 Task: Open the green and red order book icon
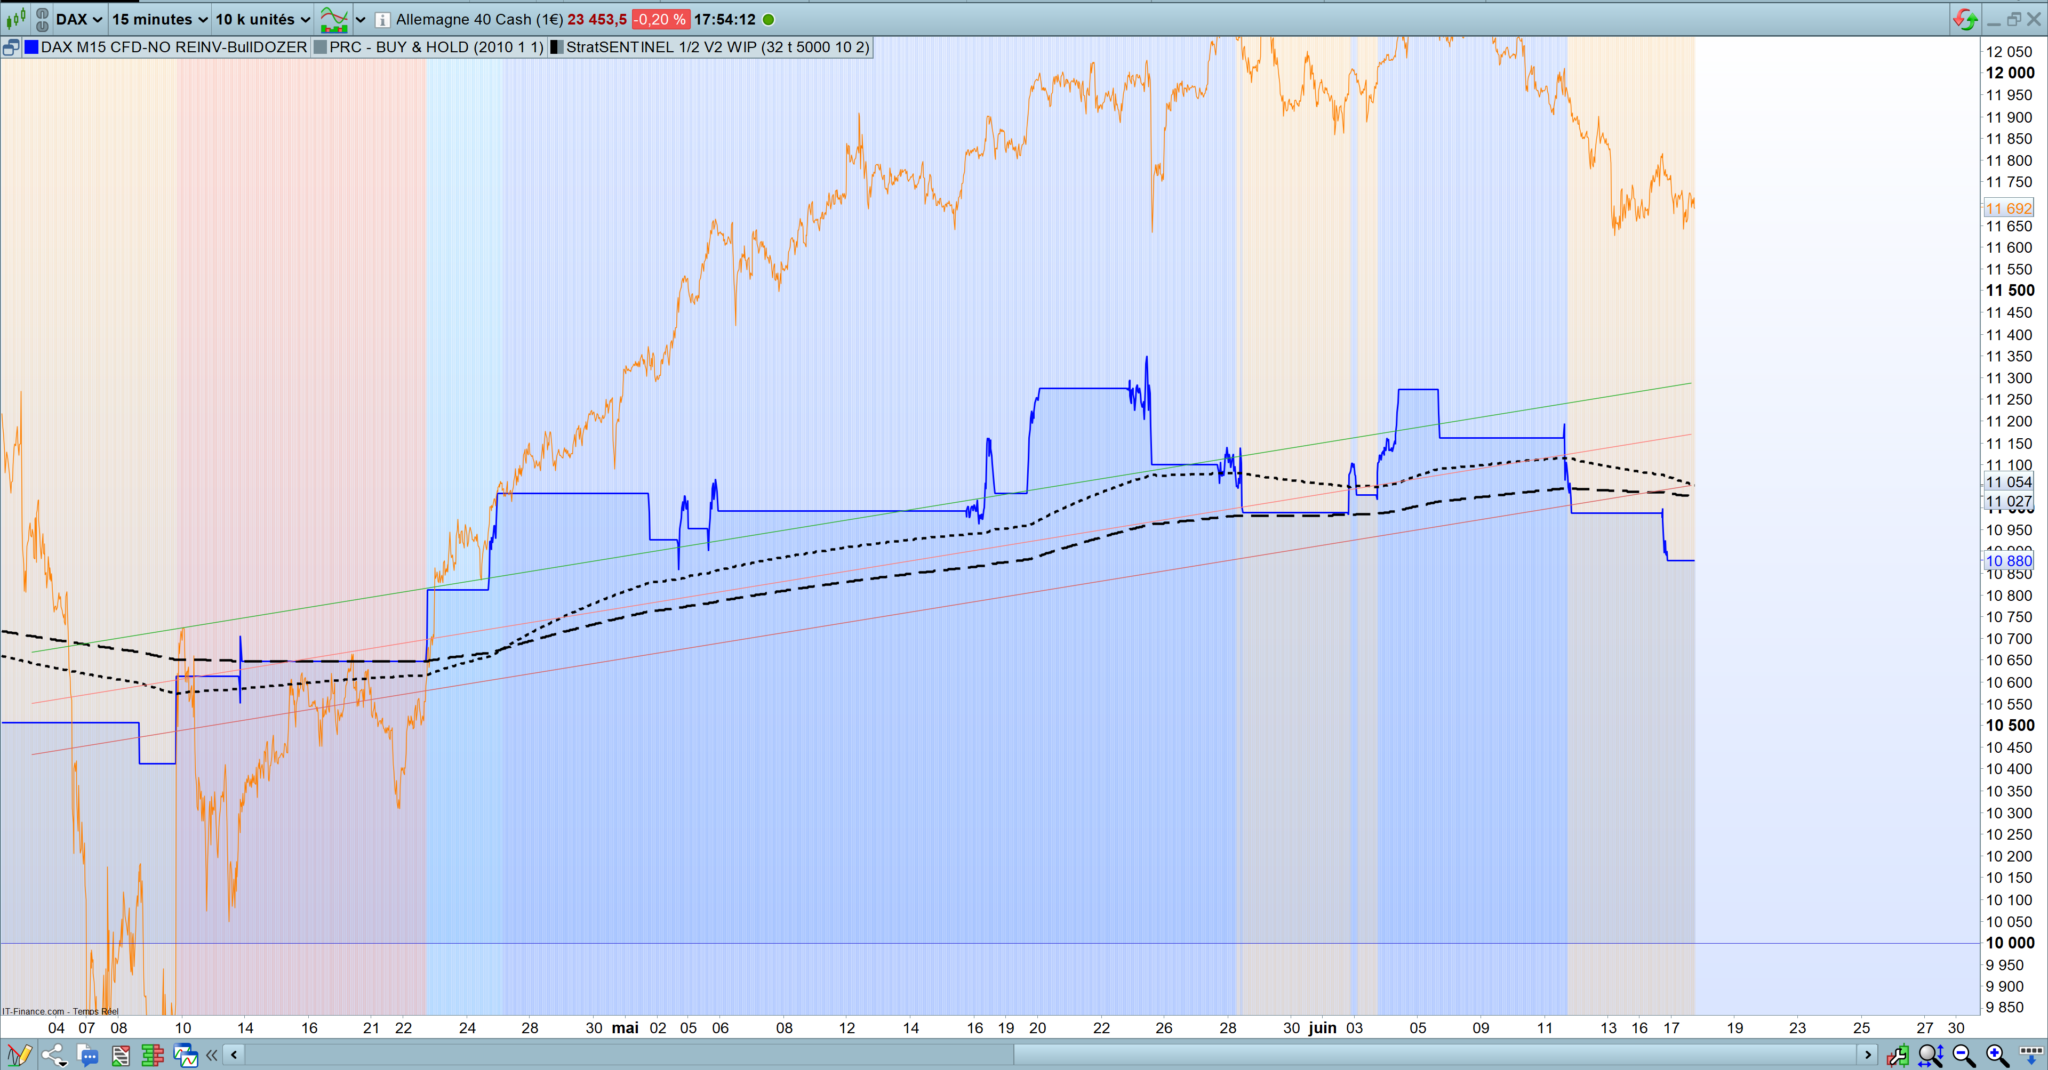point(152,1055)
